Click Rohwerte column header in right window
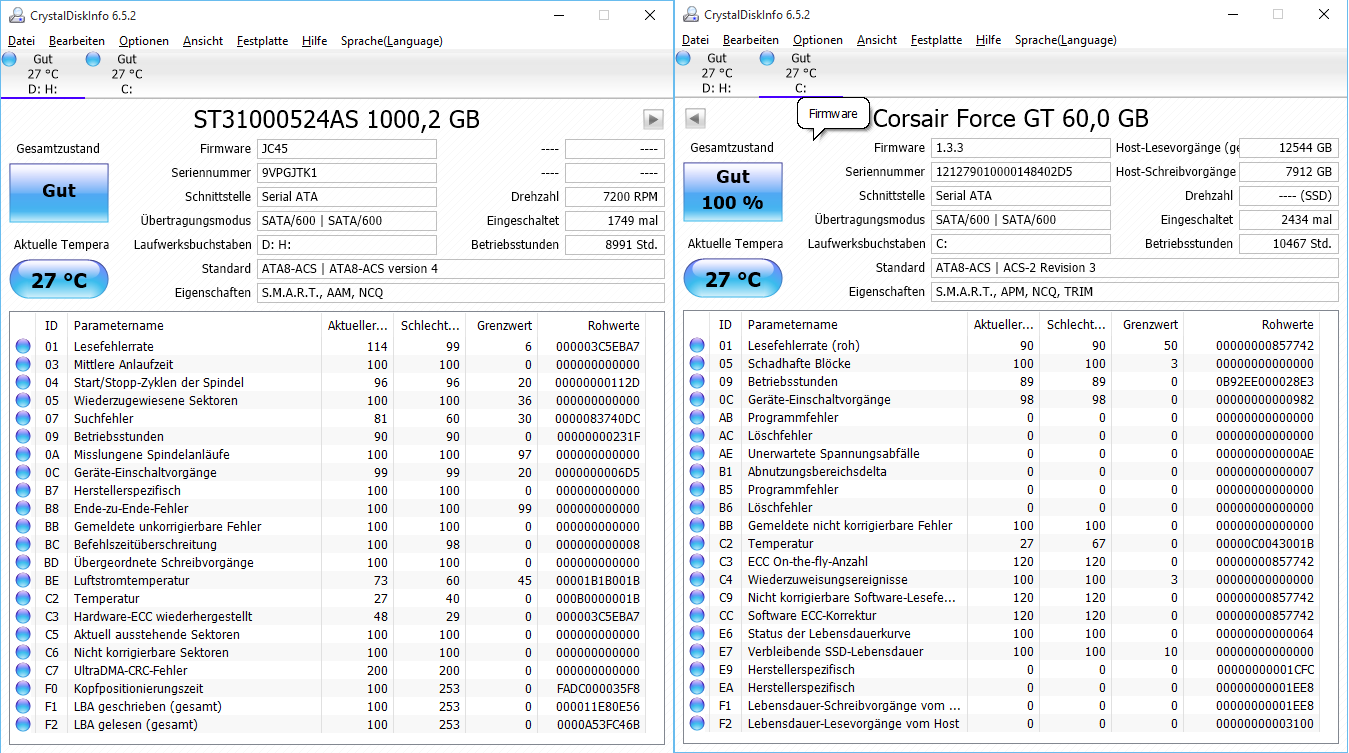Screen dimensions: 1349x753 [x=1287, y=325]
